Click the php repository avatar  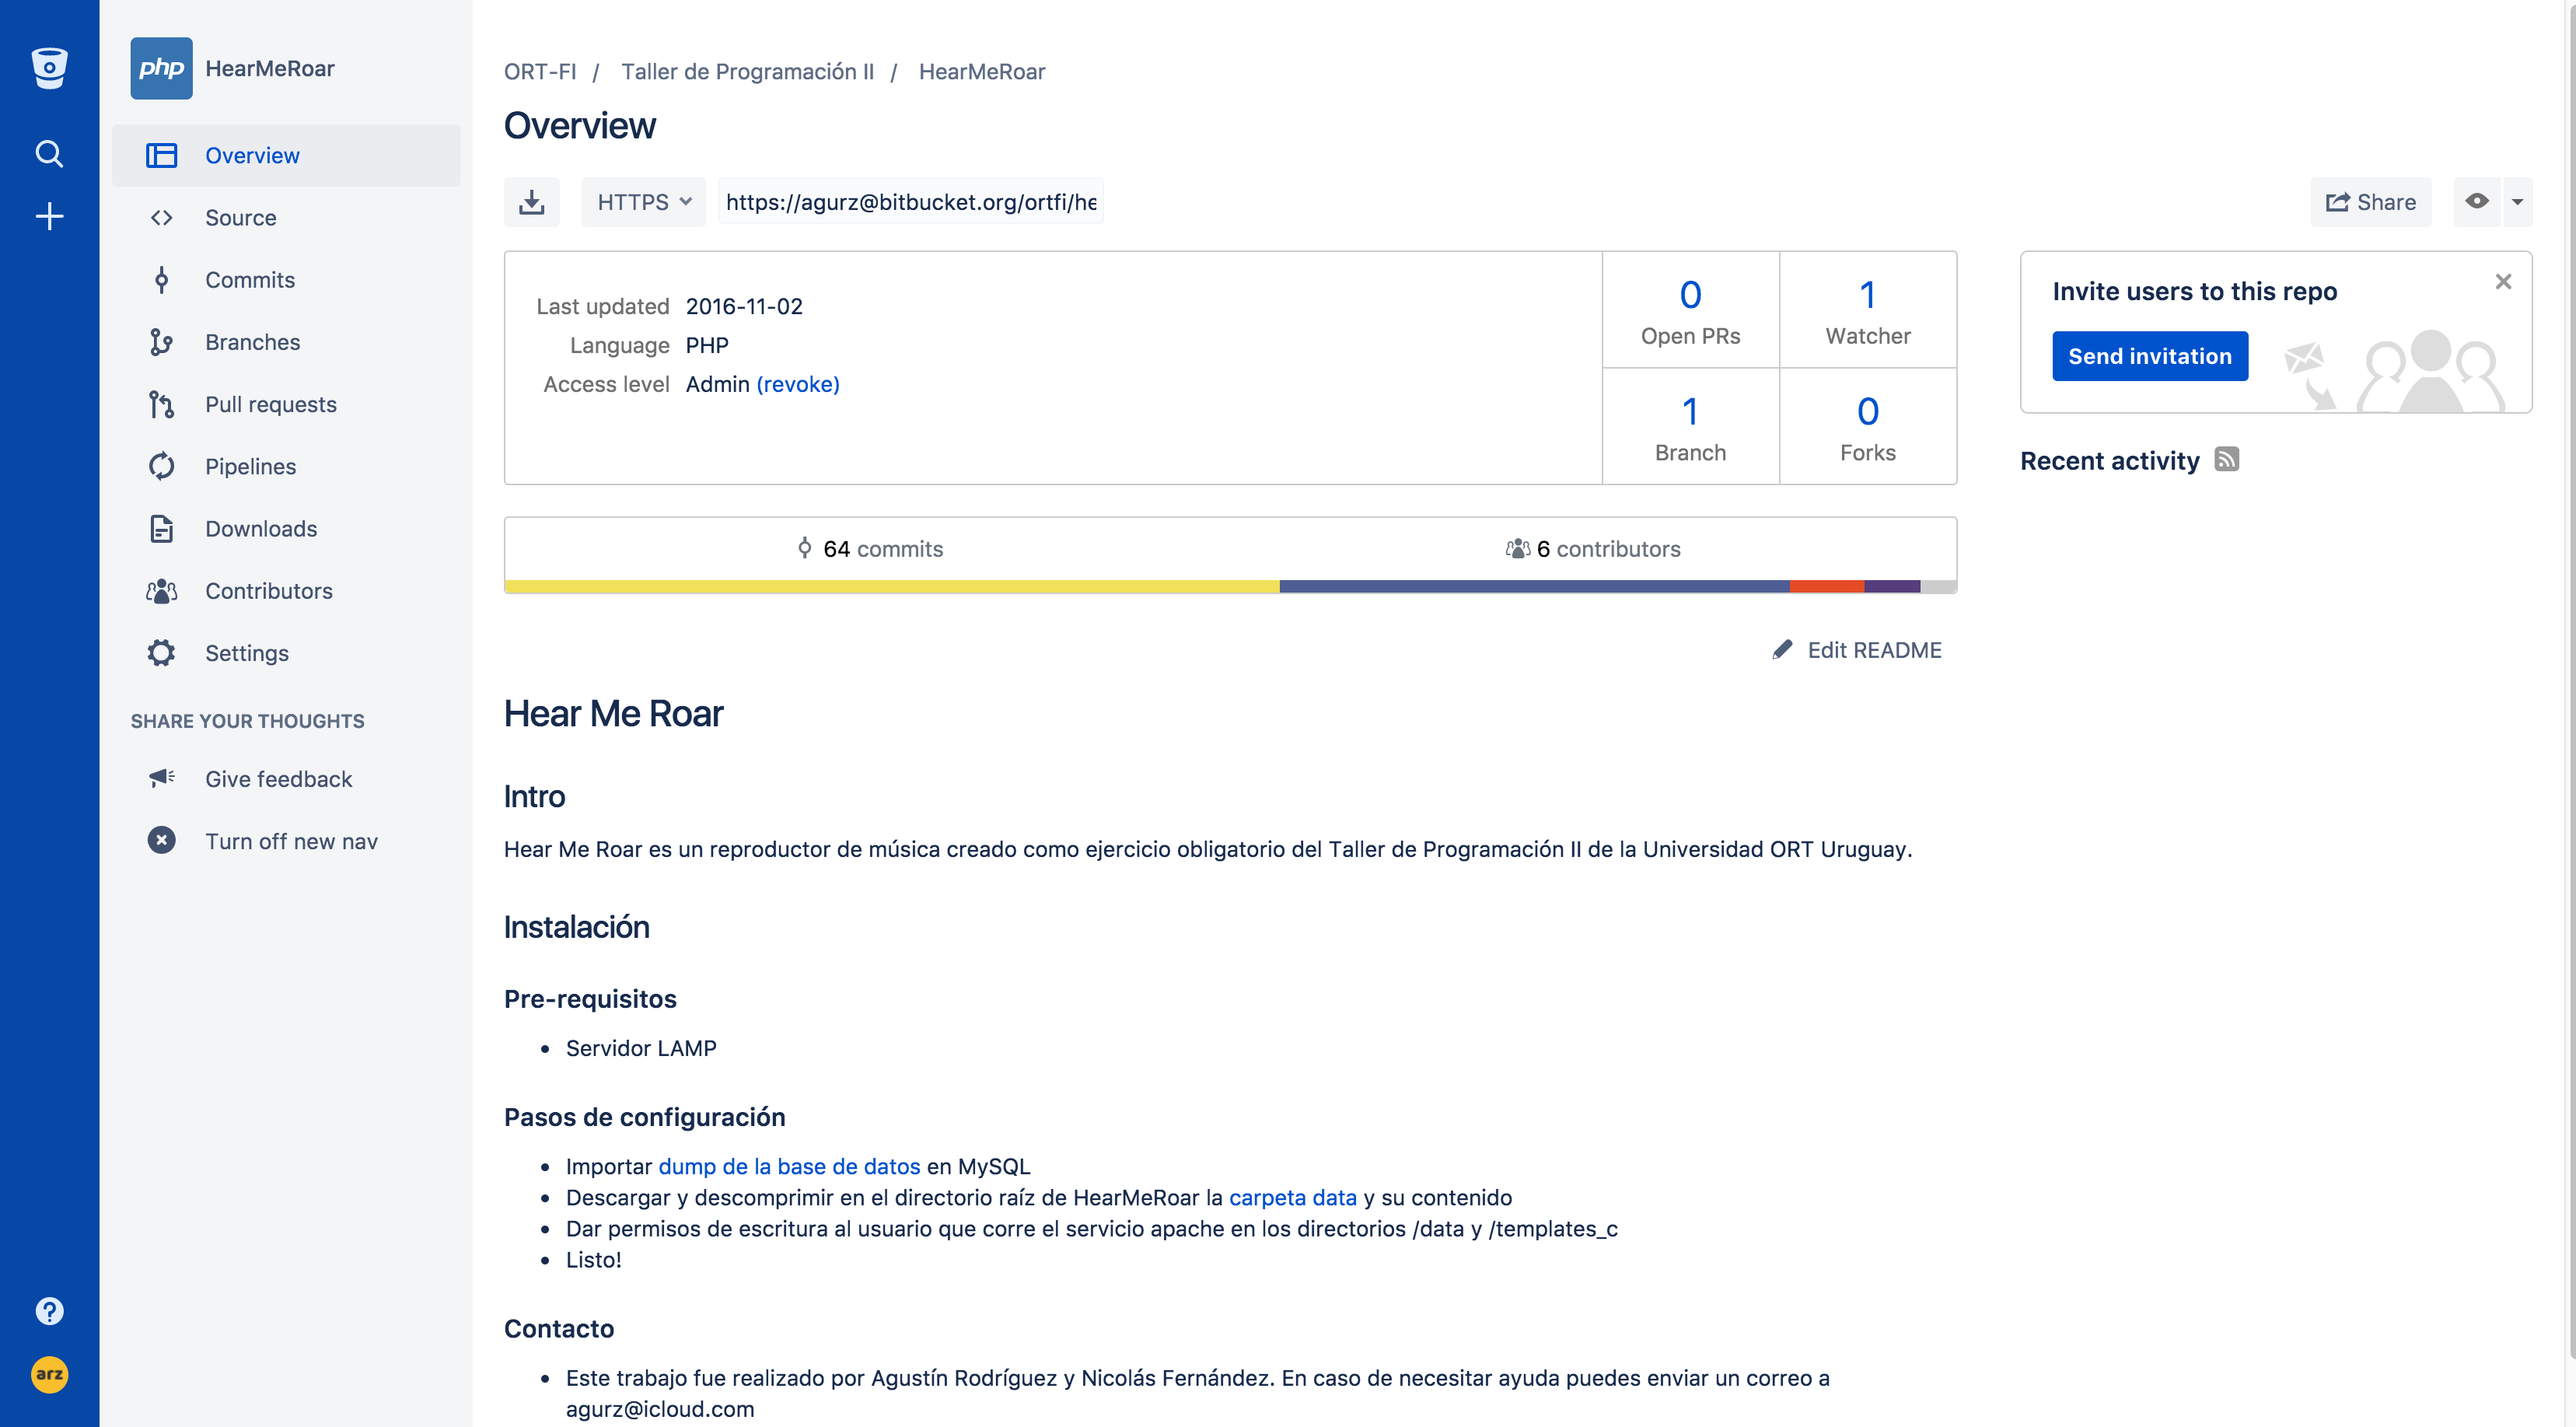pyautogui.click(x=161, y=68)
